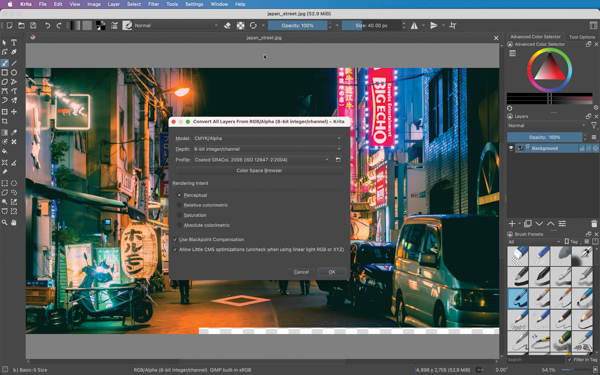The height and width of the screenshot is (375, 600).
Task: Toggle Preserve Alpha checker icon
Action: click(240, 25)
